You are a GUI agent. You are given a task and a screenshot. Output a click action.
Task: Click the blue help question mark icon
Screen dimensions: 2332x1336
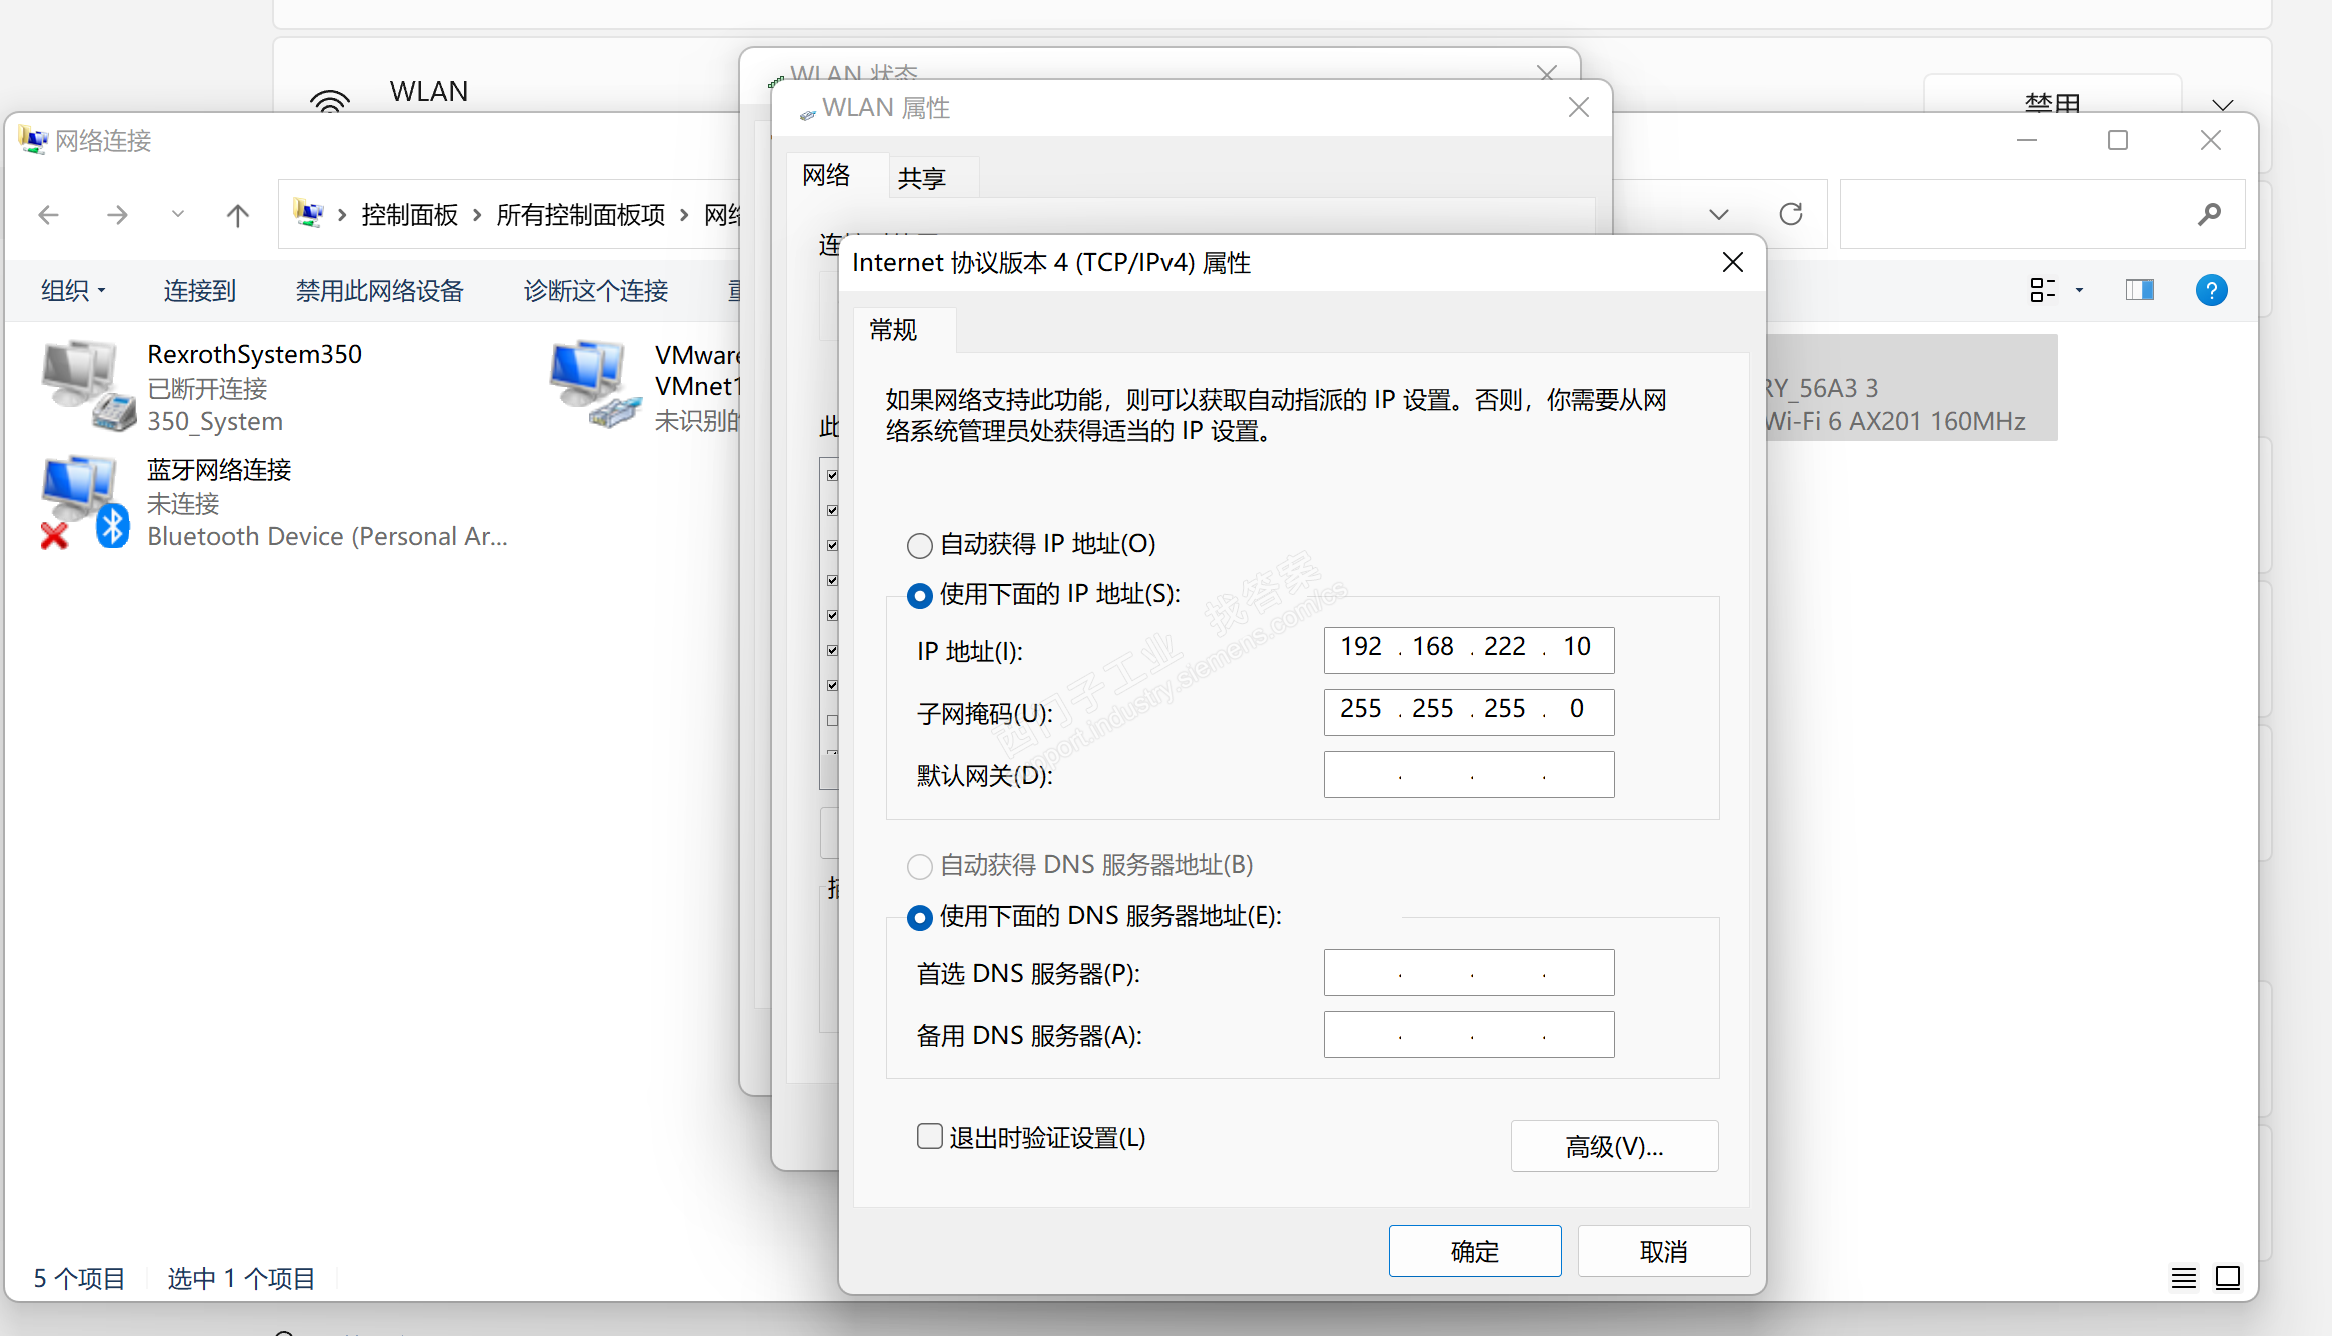click(x=2211, y=290)
